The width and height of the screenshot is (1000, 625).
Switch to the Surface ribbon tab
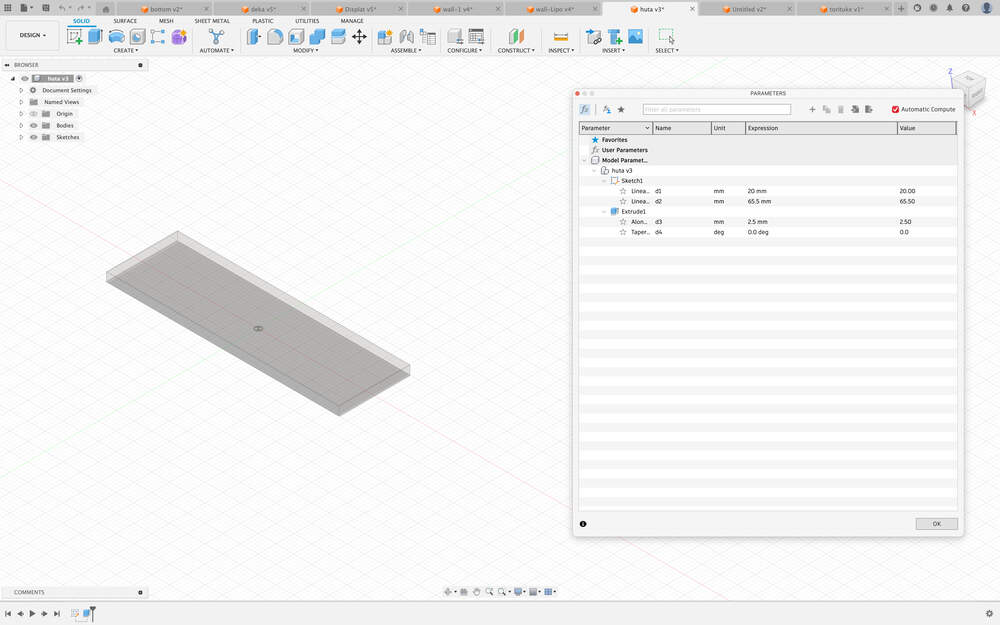tap(125, 21)
